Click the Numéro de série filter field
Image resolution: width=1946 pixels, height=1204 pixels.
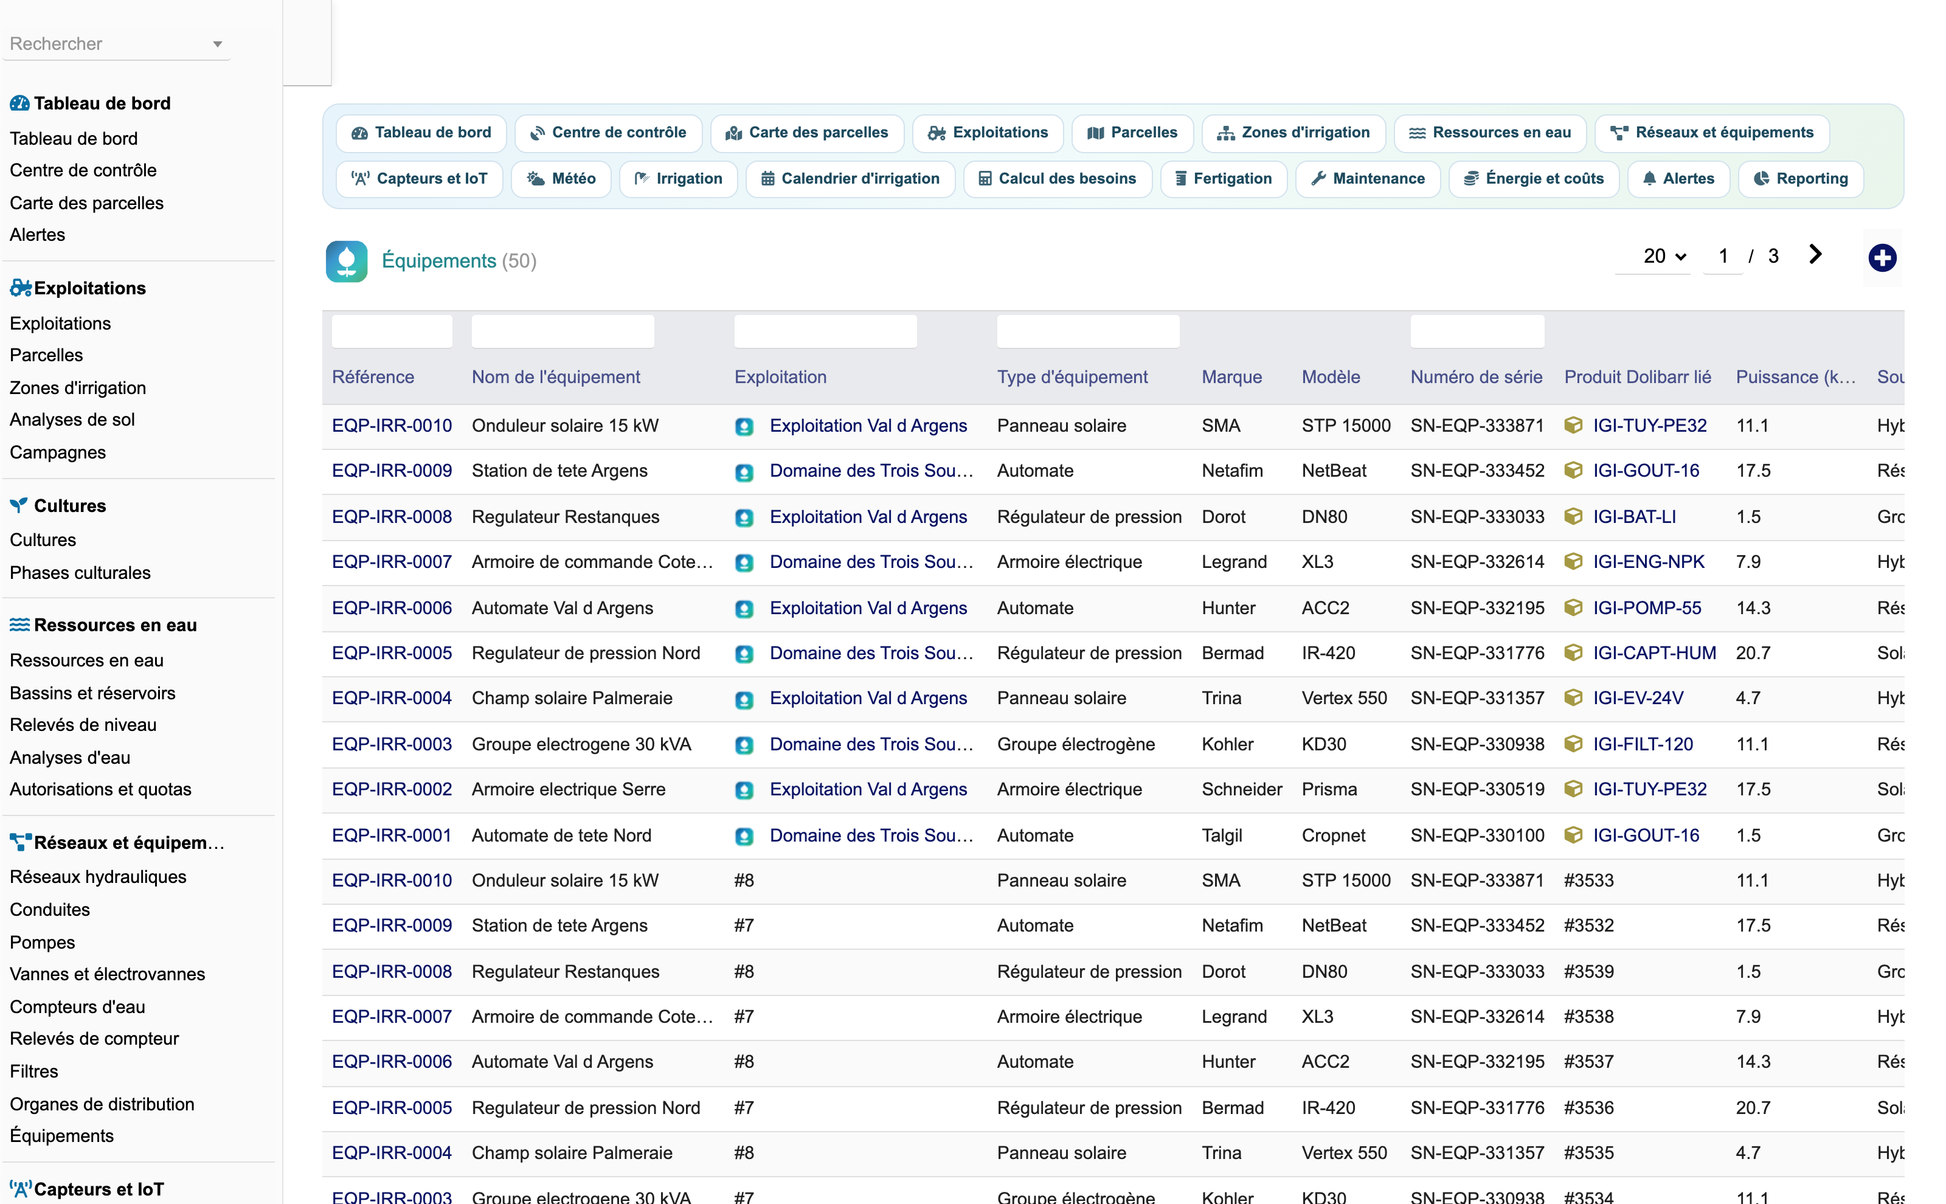tap(1477, 331)
